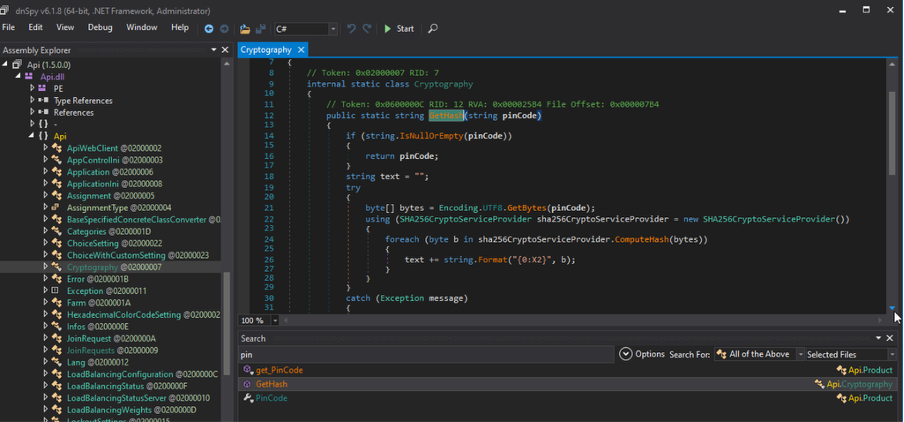Collapse the Api.dll module node
The width and height of the screenshot is (904, 422).
coord(18,77)
